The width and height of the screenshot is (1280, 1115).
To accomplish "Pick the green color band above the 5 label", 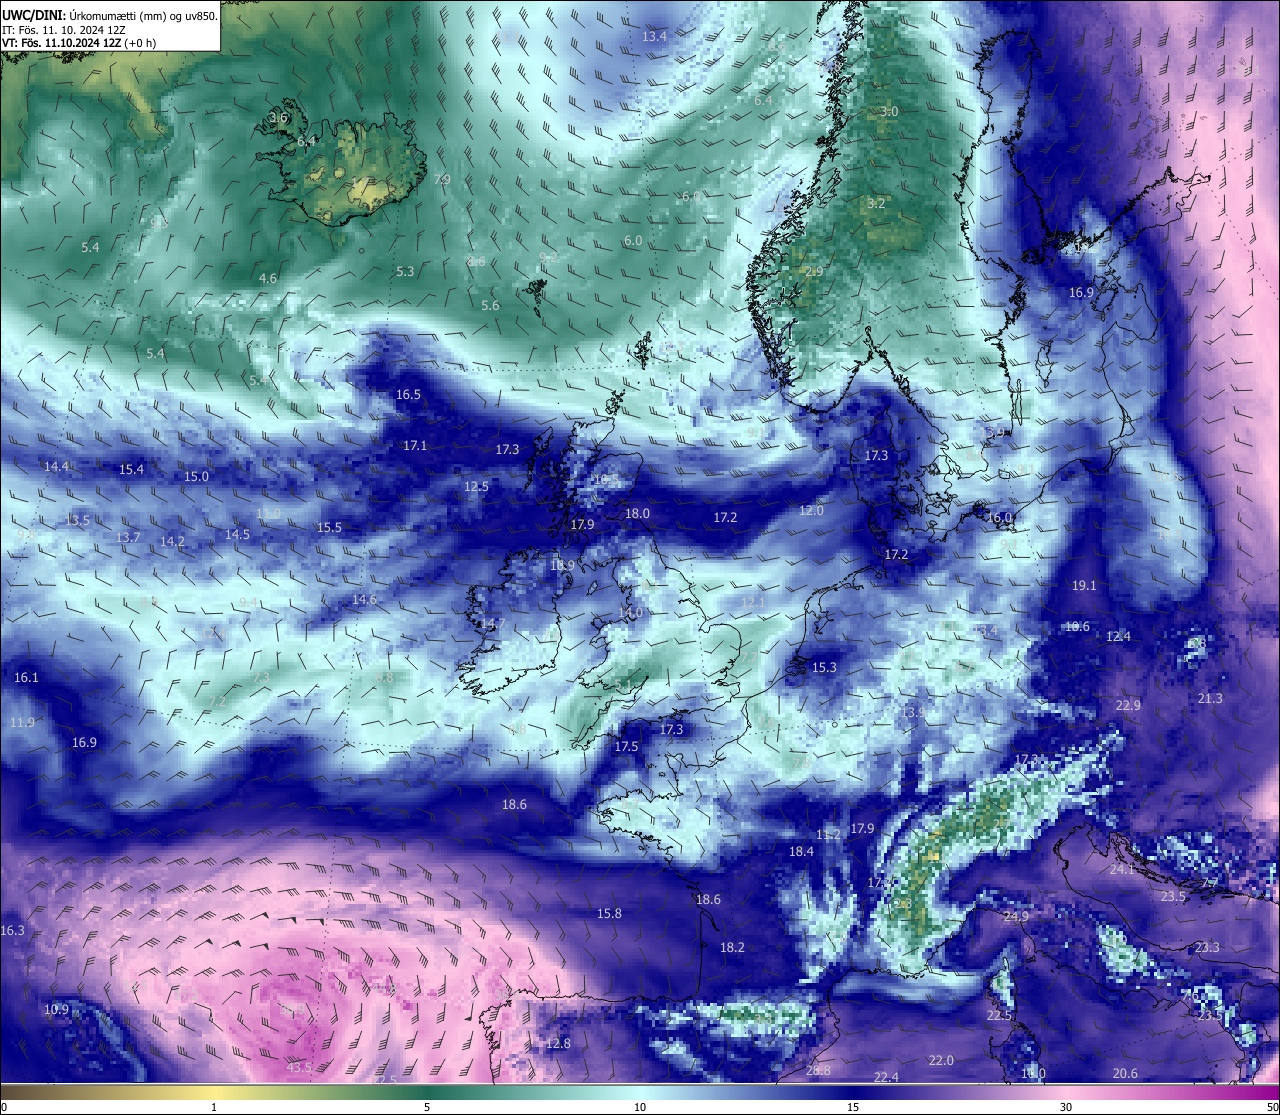I will click(x=427, y=1092).
